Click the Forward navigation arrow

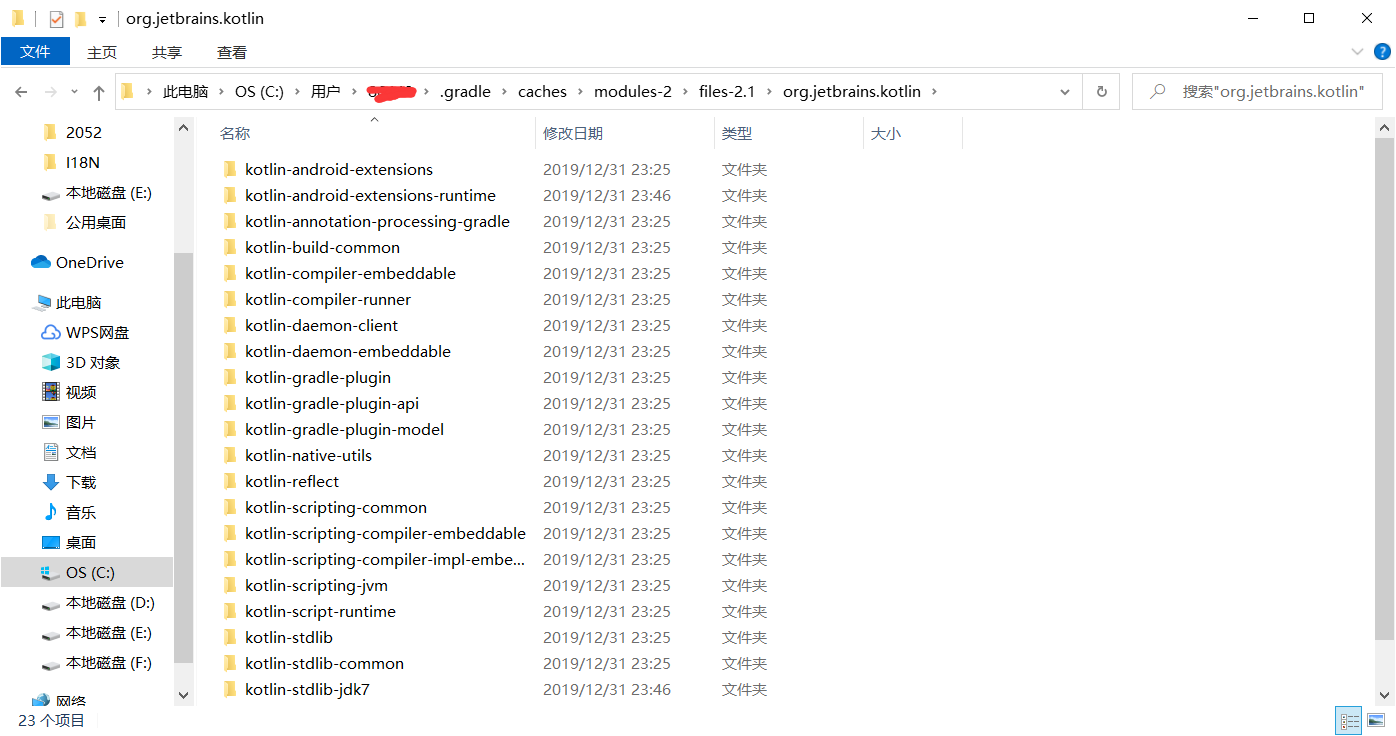click(51, 91)
